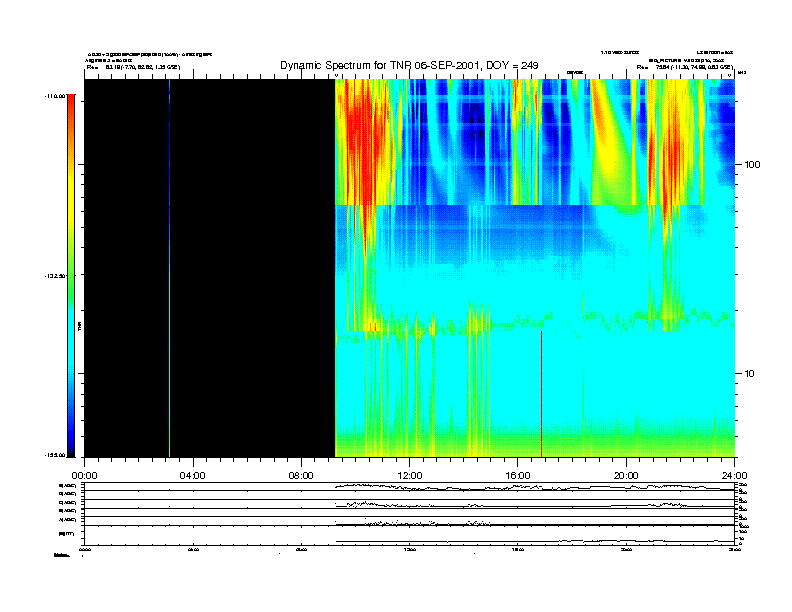Screen dimensions: 792x612
Task: Click the 100 frequency axis label
Action: [752, 165]
